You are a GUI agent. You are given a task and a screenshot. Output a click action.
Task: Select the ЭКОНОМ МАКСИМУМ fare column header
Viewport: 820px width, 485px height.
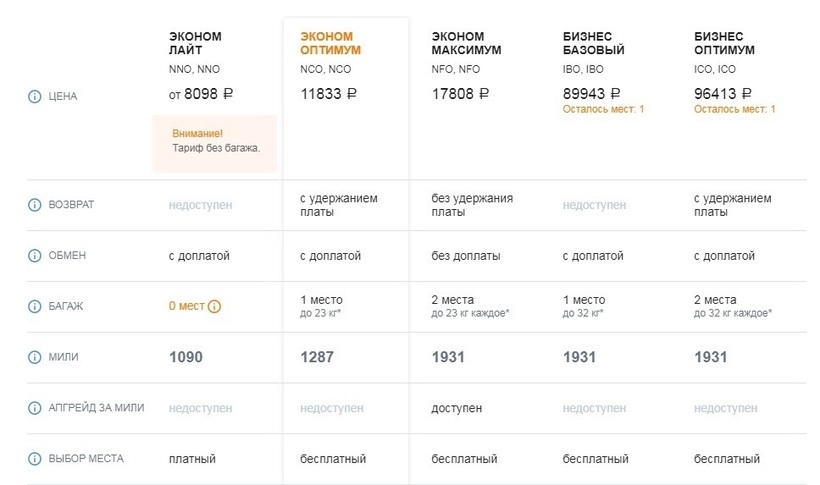coord(466,43)
